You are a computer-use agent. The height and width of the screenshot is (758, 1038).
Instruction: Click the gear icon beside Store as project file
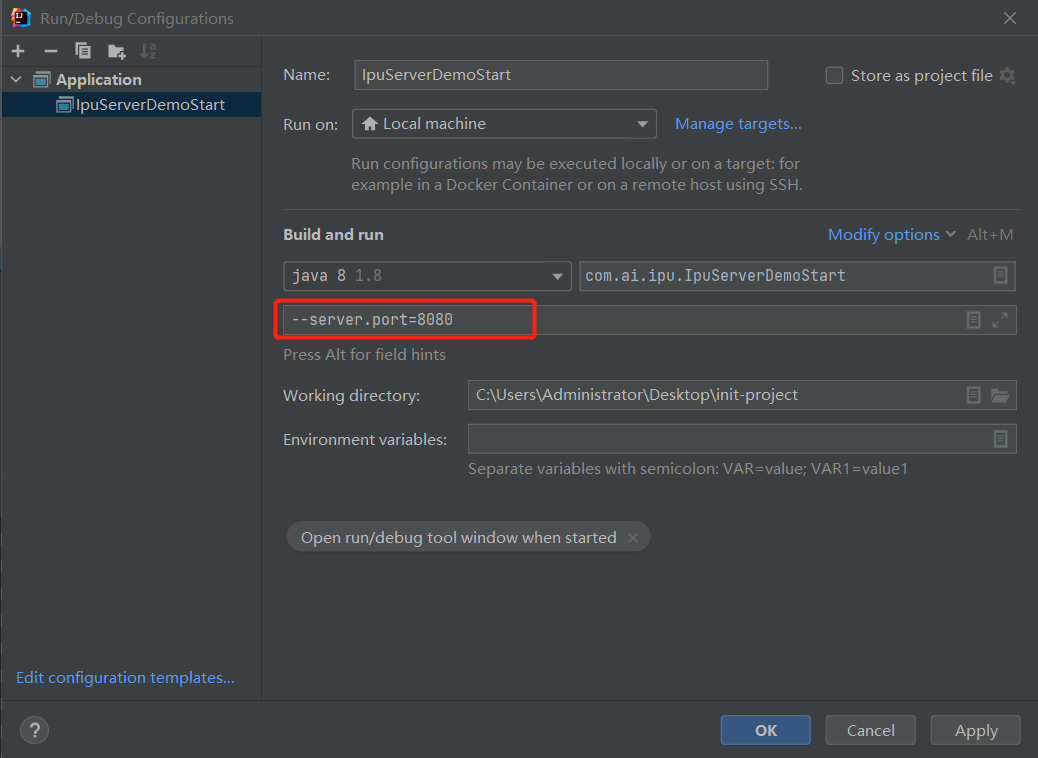(x=1007, y=76)
